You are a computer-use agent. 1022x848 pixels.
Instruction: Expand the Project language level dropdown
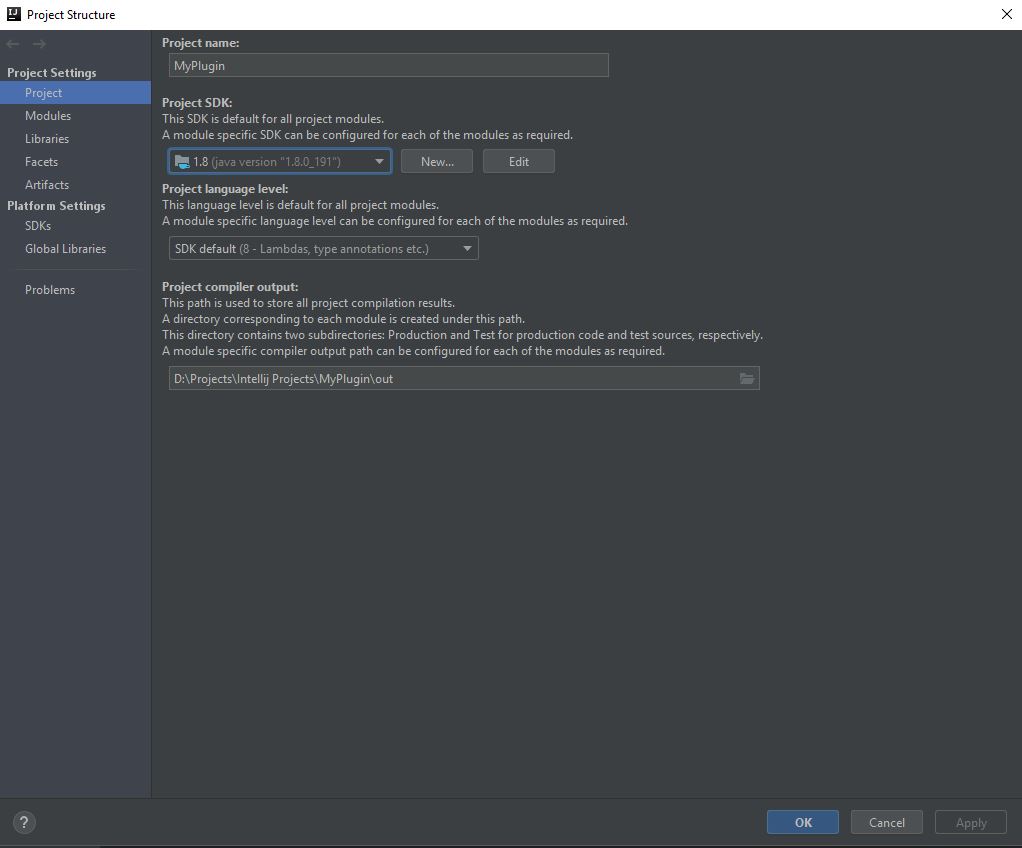(x=323, y=248)
